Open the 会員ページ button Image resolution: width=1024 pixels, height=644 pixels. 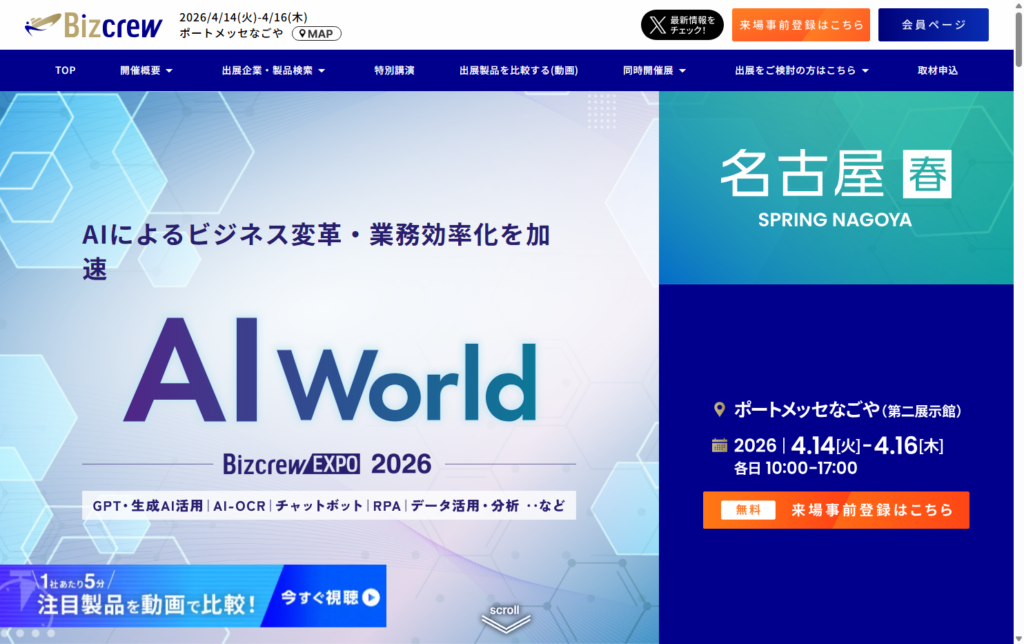(932, 25)
